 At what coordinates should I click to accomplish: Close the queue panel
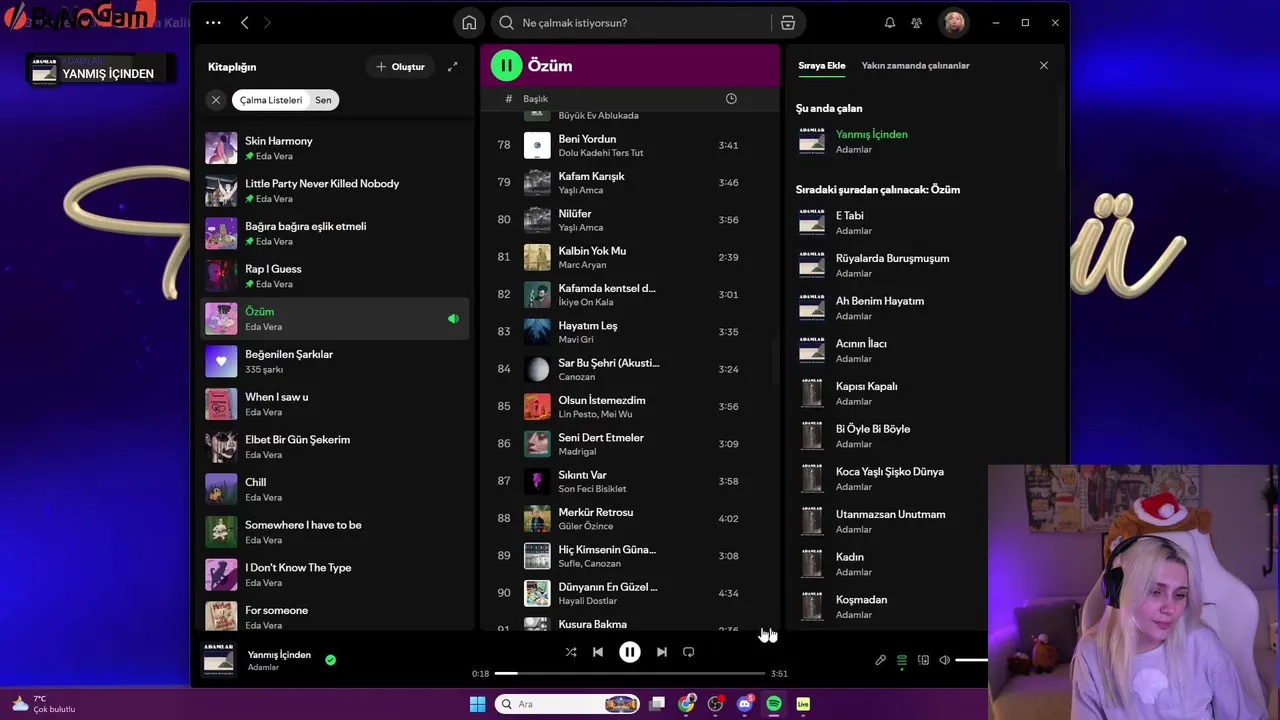(1044, 66)
